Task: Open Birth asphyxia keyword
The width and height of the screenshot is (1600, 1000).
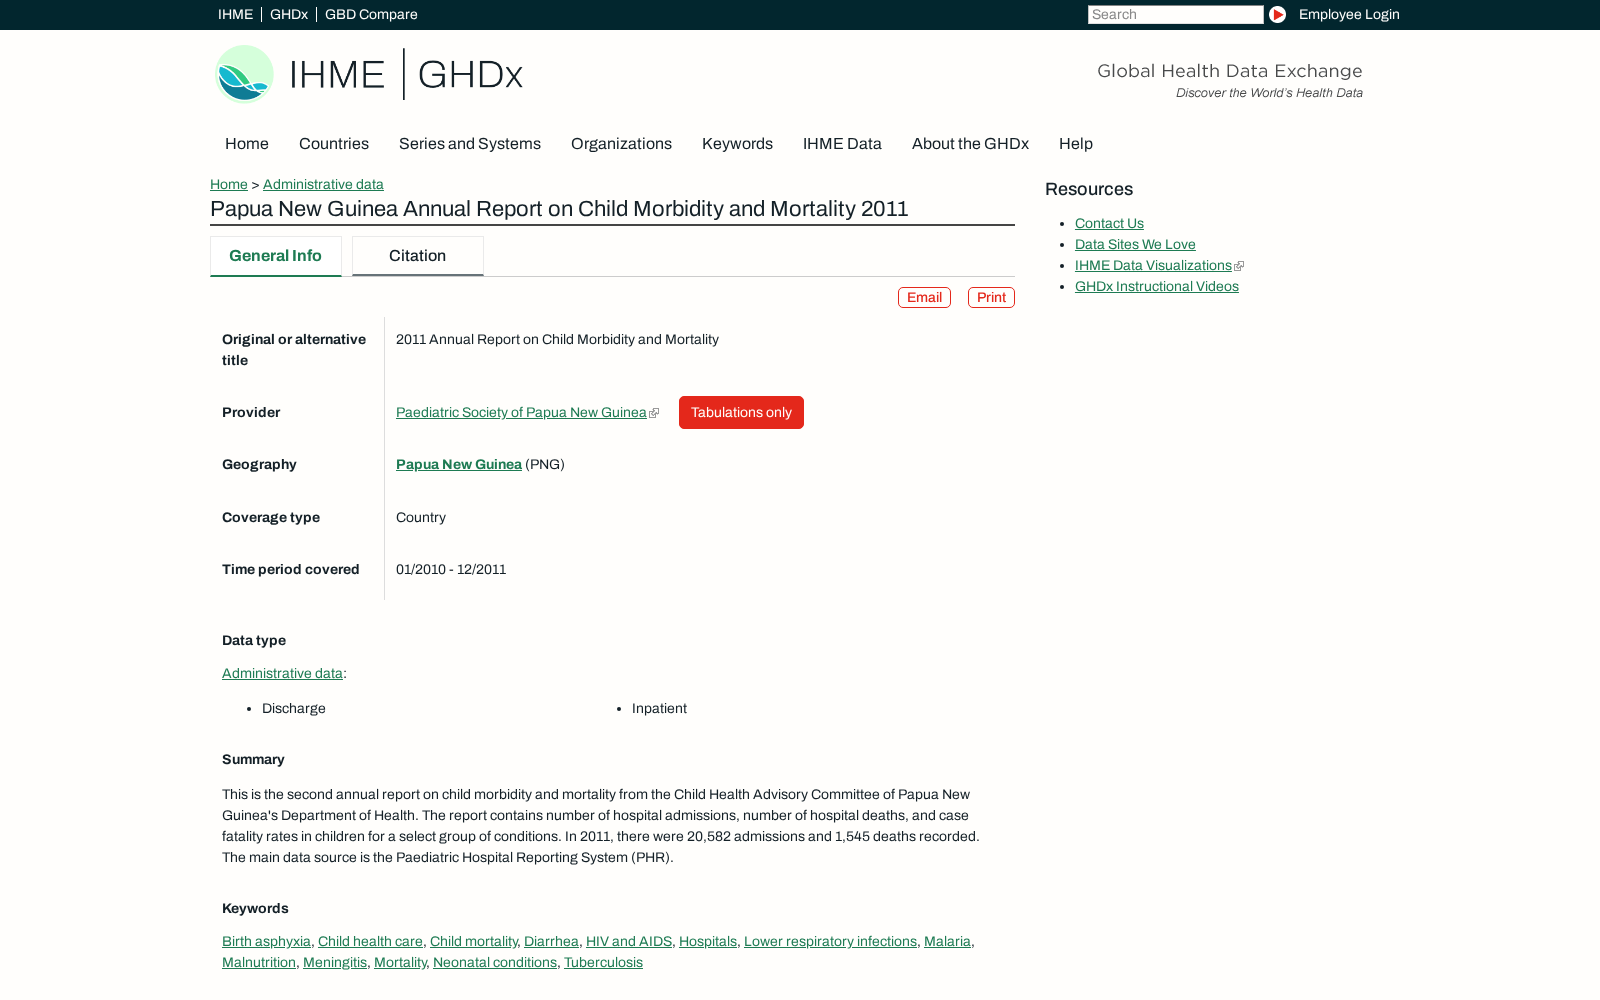Action: (266, 942)
